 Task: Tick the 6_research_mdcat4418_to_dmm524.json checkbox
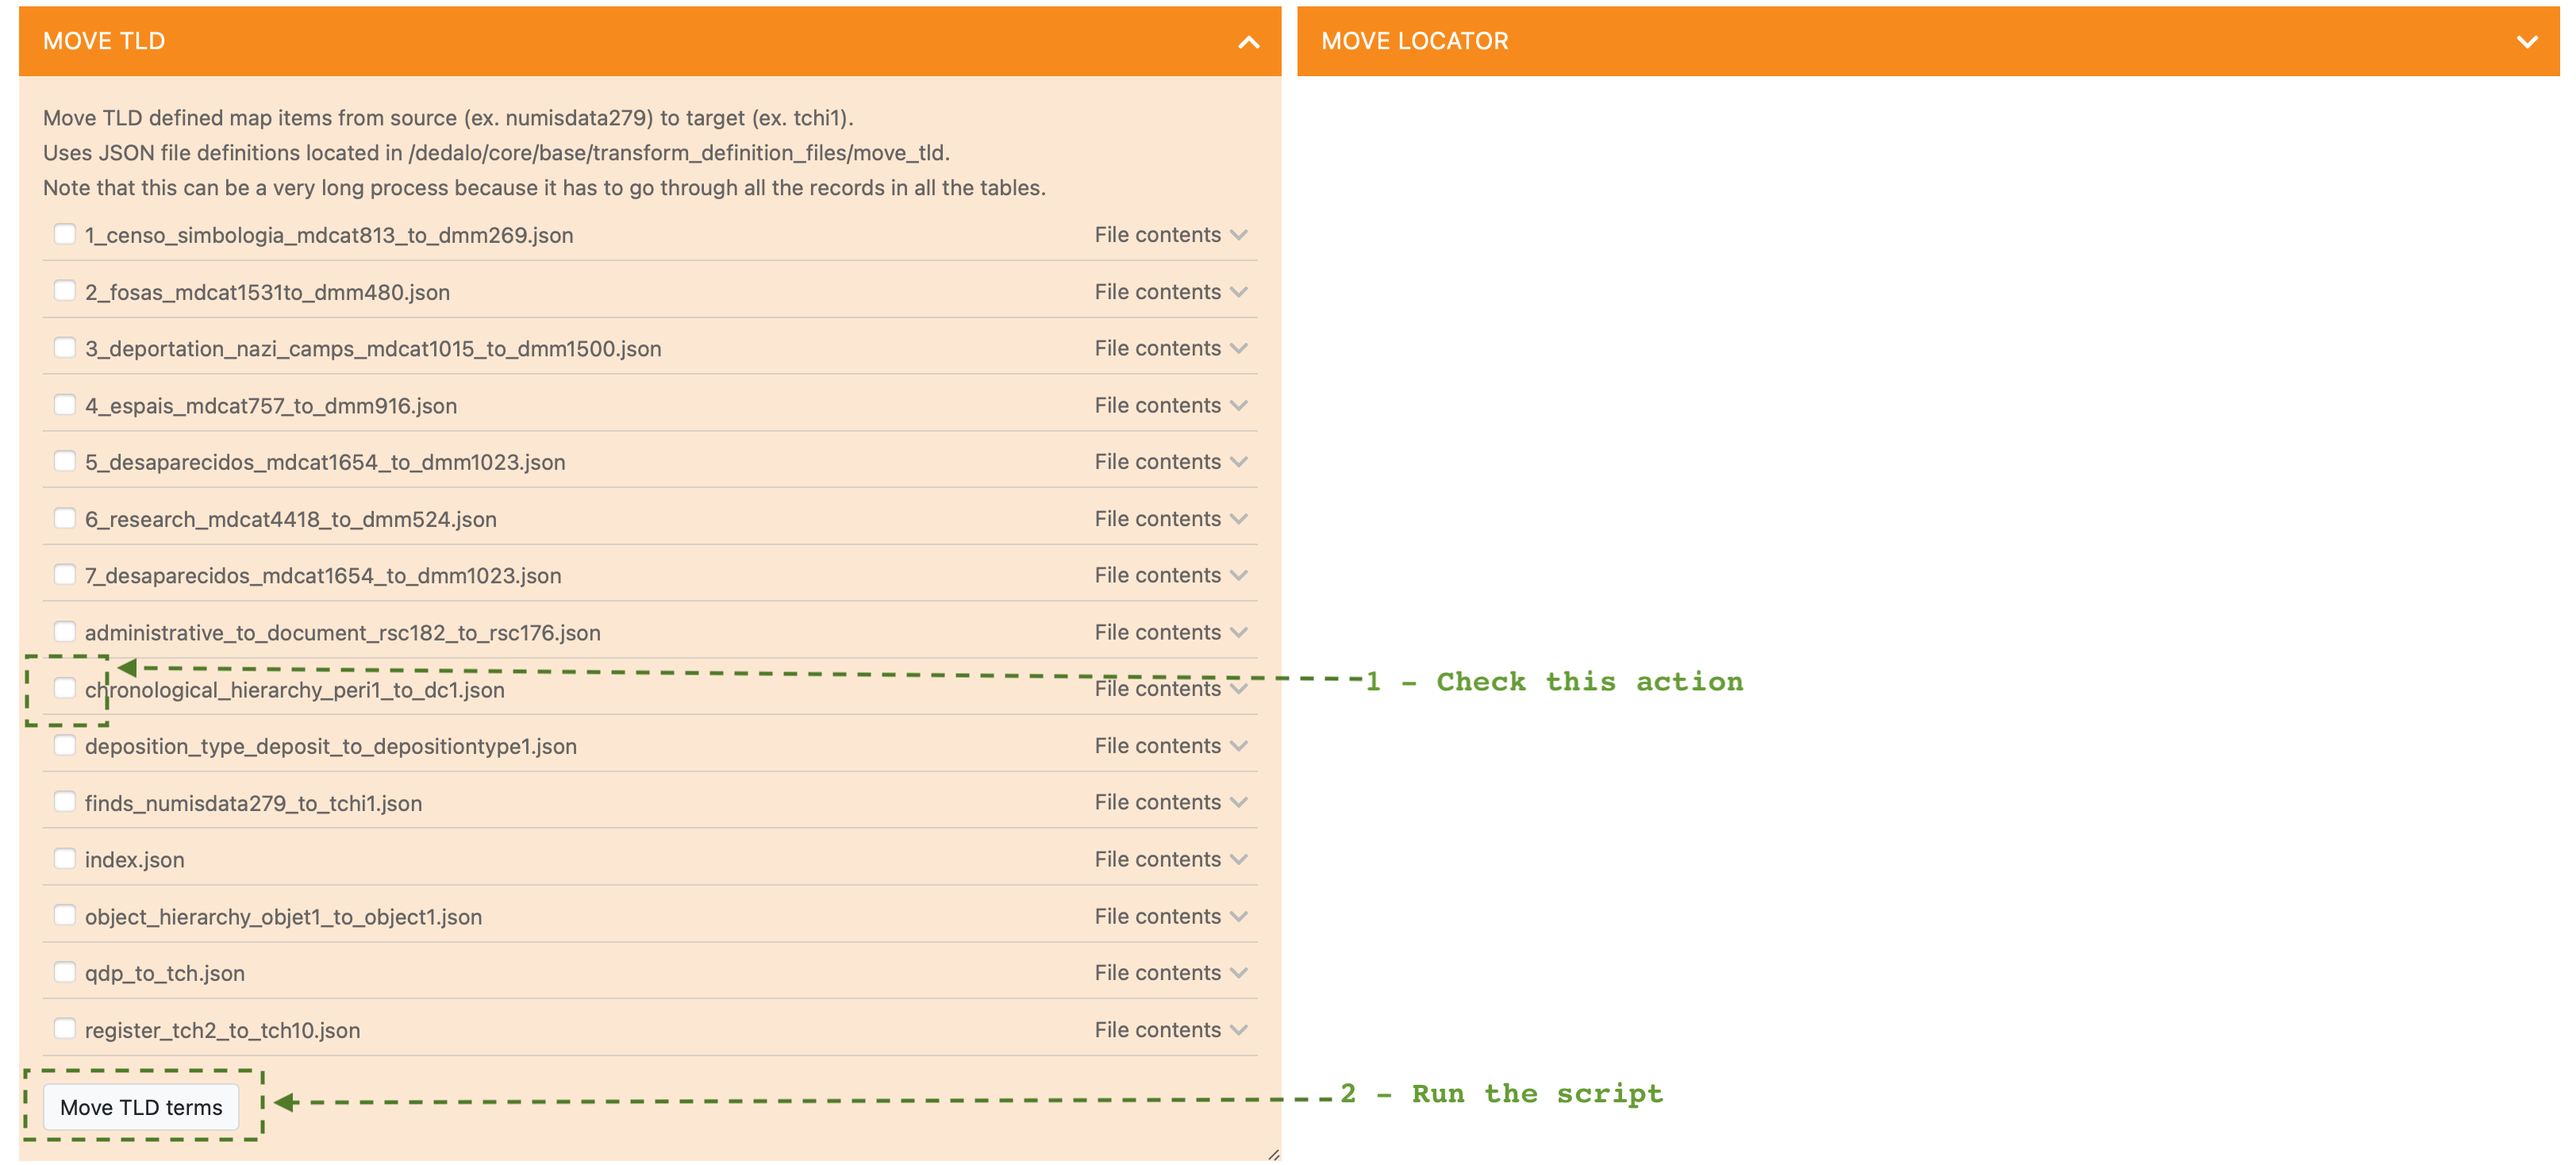pos(65,518)
